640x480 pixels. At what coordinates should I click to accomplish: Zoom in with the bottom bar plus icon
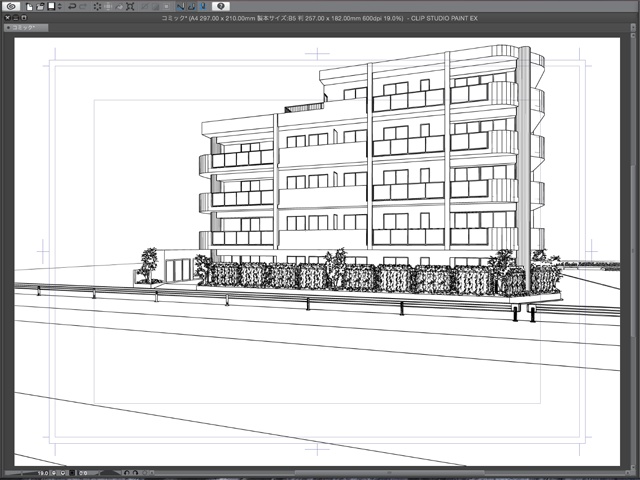click(x=63, y=473)
